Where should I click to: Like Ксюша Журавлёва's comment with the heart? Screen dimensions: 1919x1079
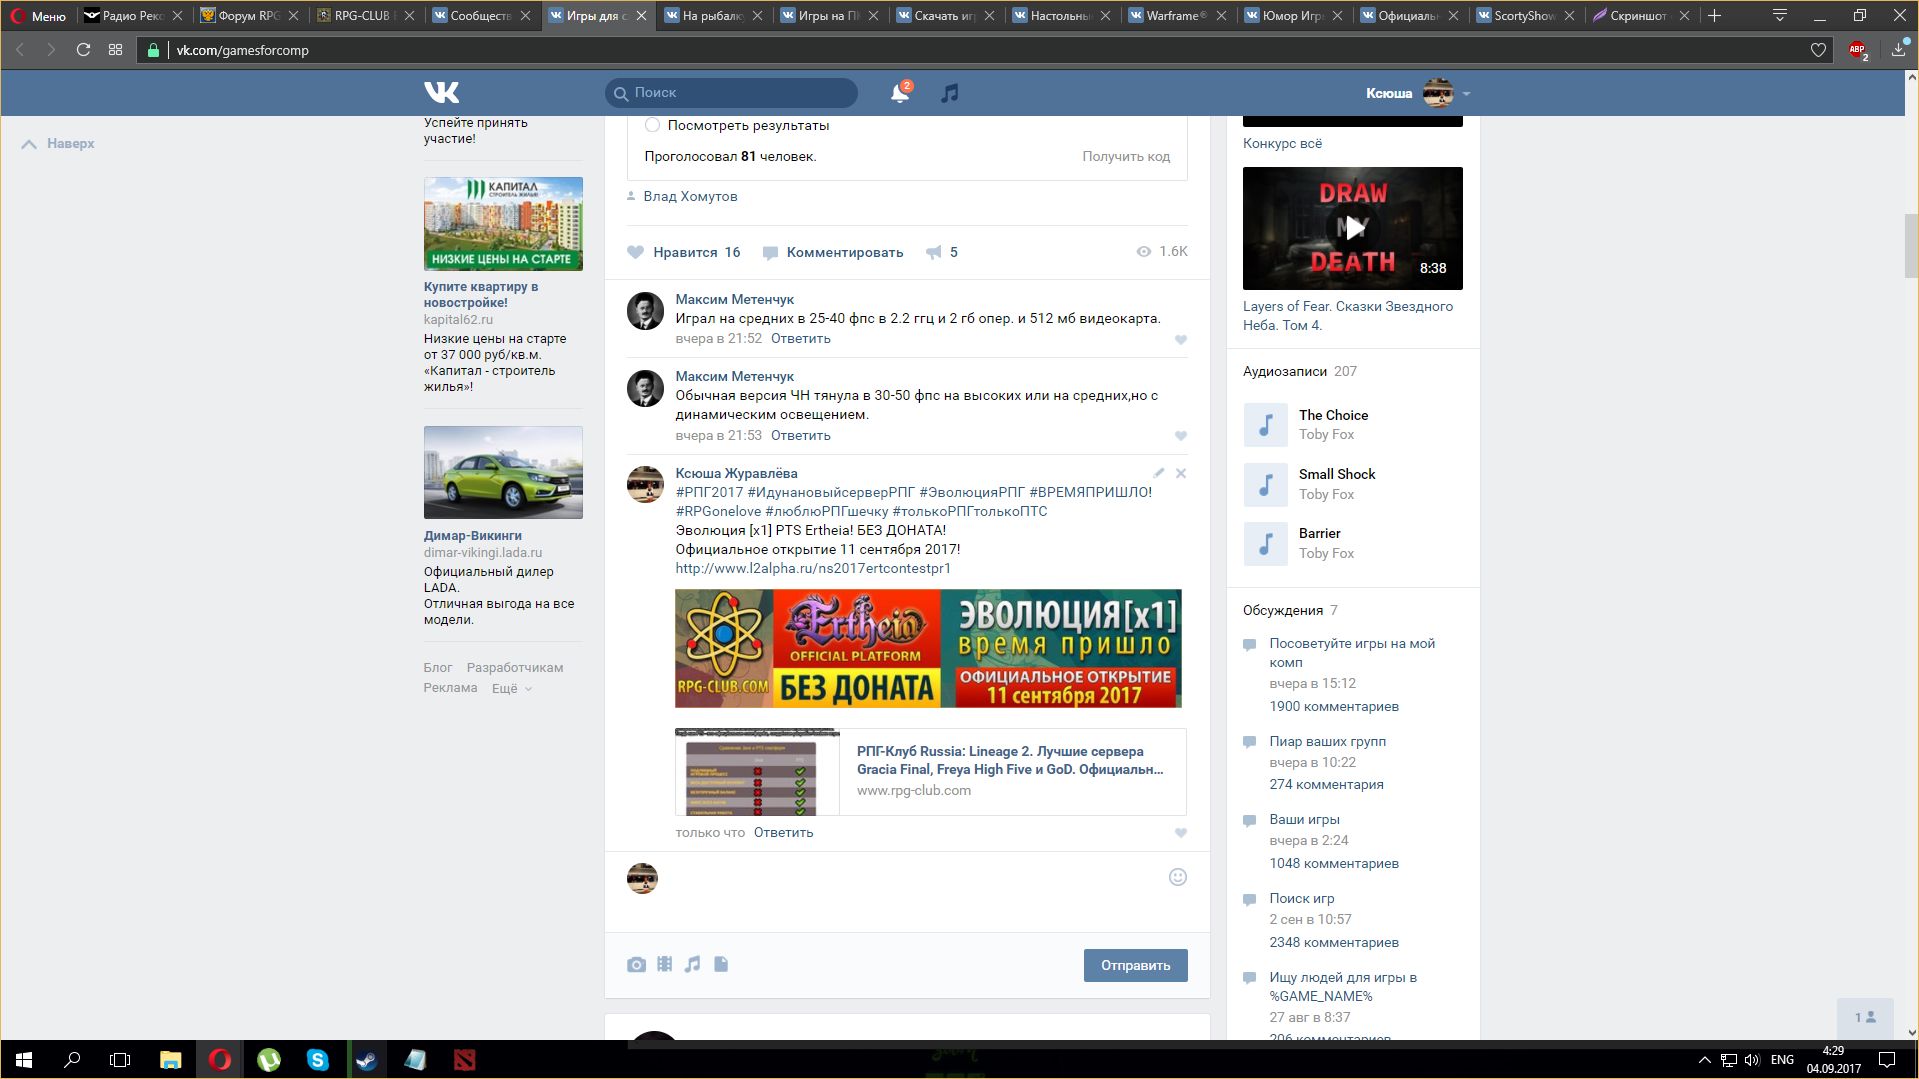pos(1181,833)
